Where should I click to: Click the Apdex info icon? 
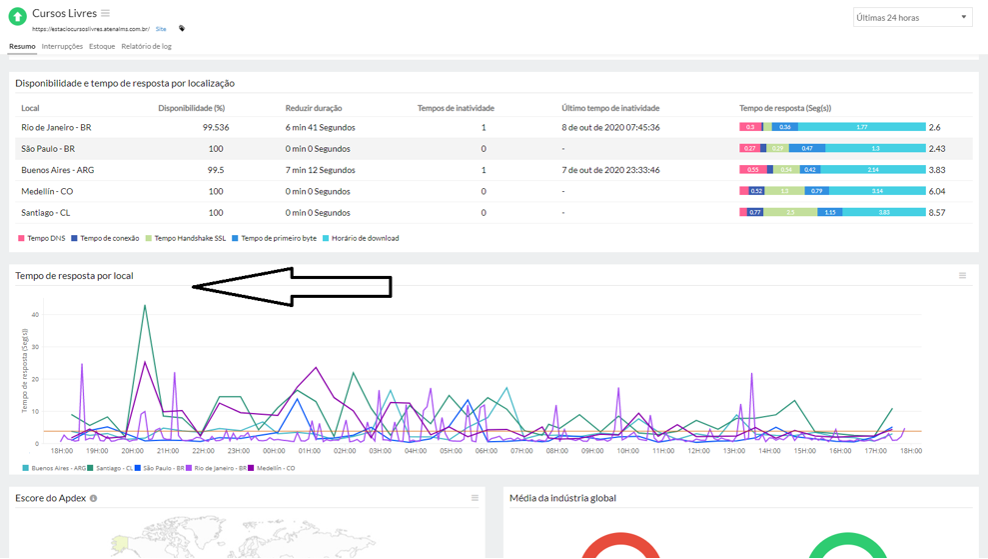tap(93, 498)
